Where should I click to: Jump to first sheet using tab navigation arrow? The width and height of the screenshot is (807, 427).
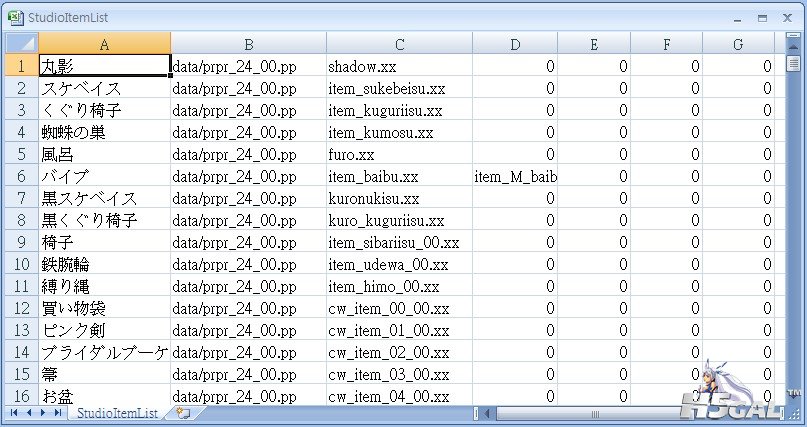point(15,412)
